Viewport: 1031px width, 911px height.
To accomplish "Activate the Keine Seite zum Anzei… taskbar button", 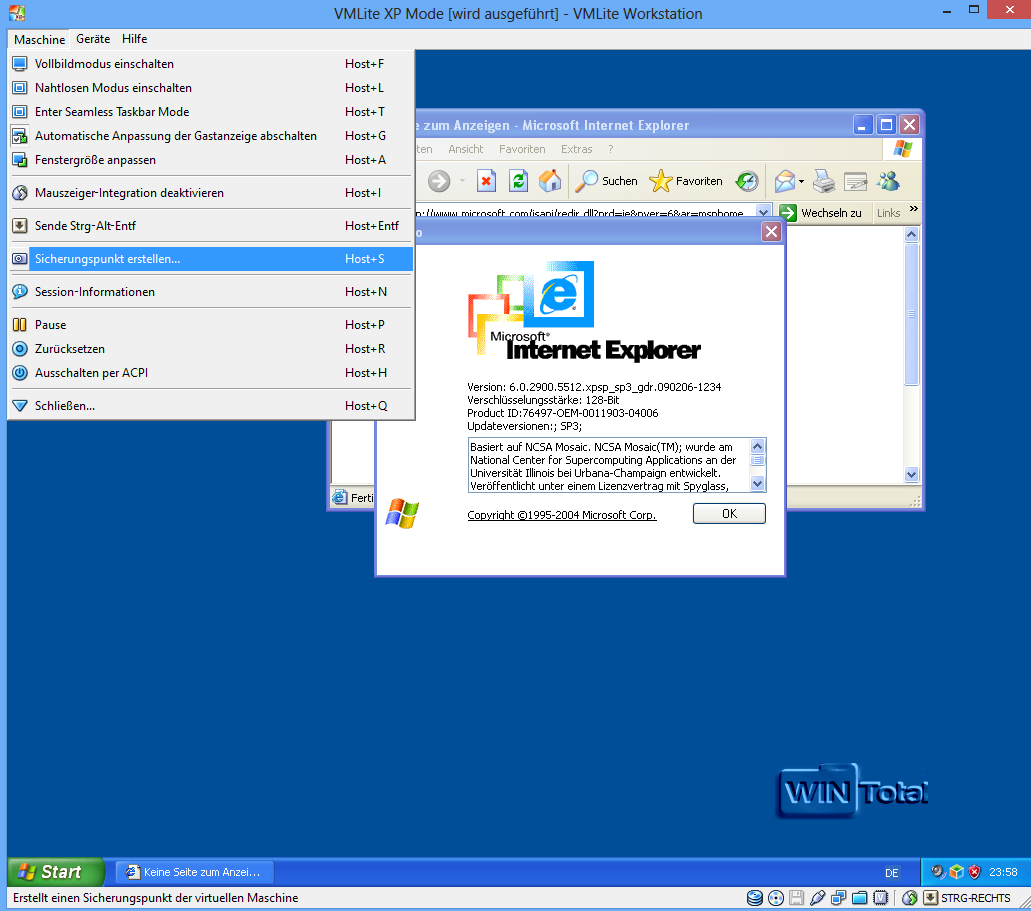I will click(x=195, y=872).
